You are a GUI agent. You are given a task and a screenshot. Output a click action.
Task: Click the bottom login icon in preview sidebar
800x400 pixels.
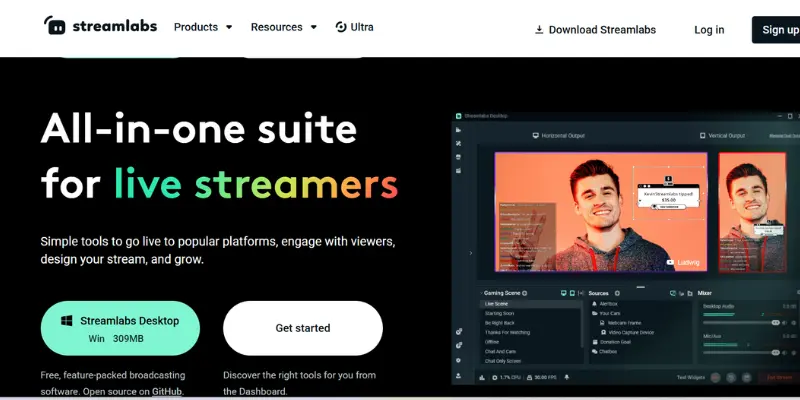[x=459, y=375]
